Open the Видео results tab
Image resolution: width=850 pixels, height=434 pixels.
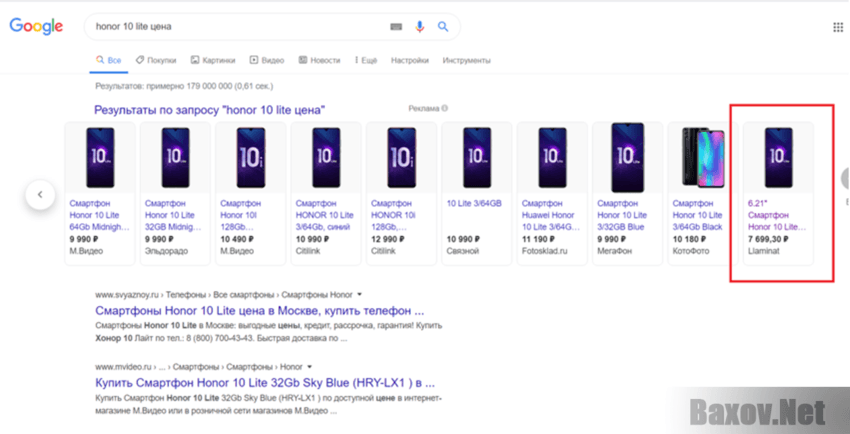[x=267, y=60]
